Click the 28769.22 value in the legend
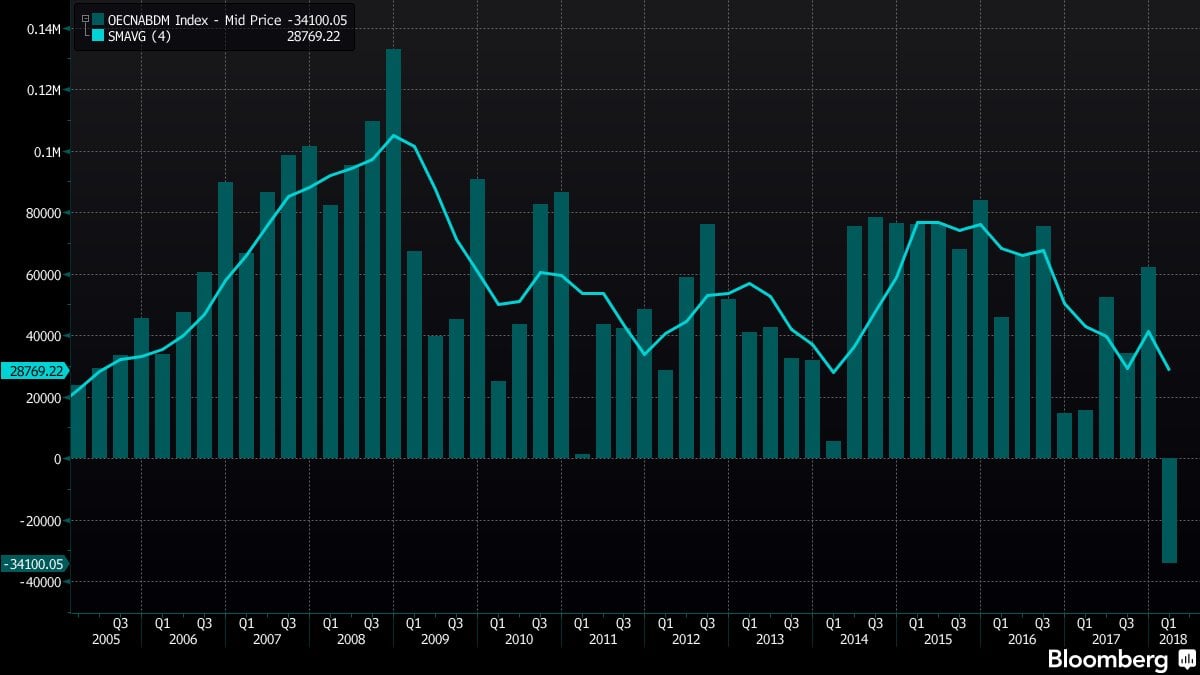 tap(314, 35)
